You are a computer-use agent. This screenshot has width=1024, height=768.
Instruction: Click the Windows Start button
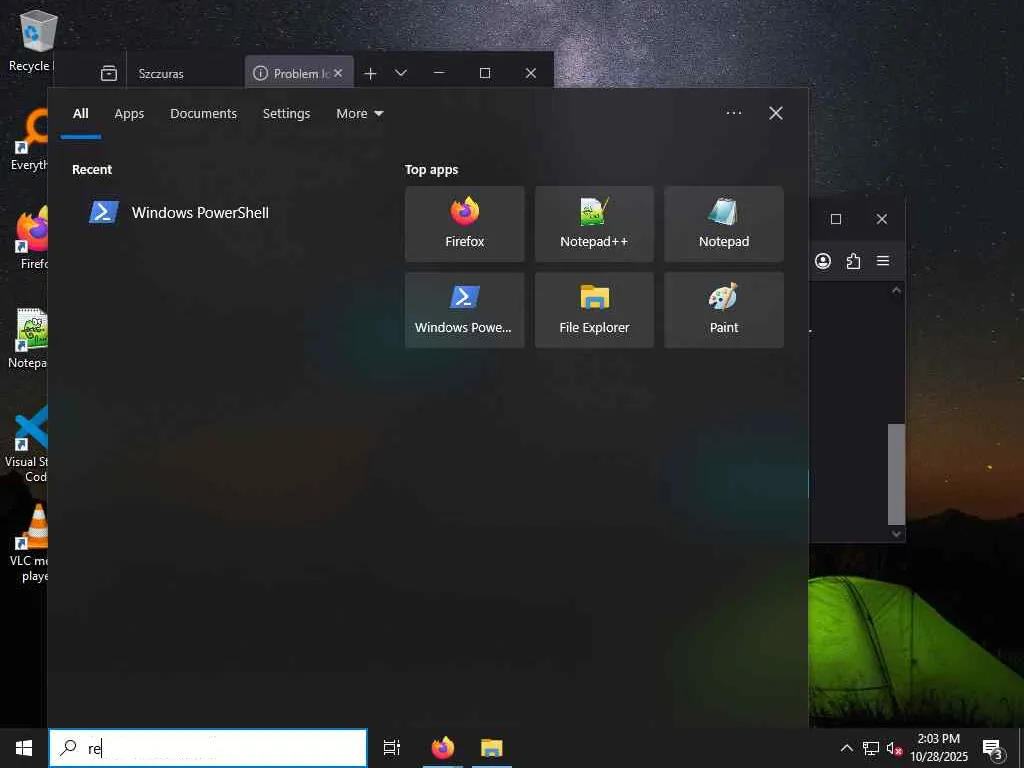24,748
